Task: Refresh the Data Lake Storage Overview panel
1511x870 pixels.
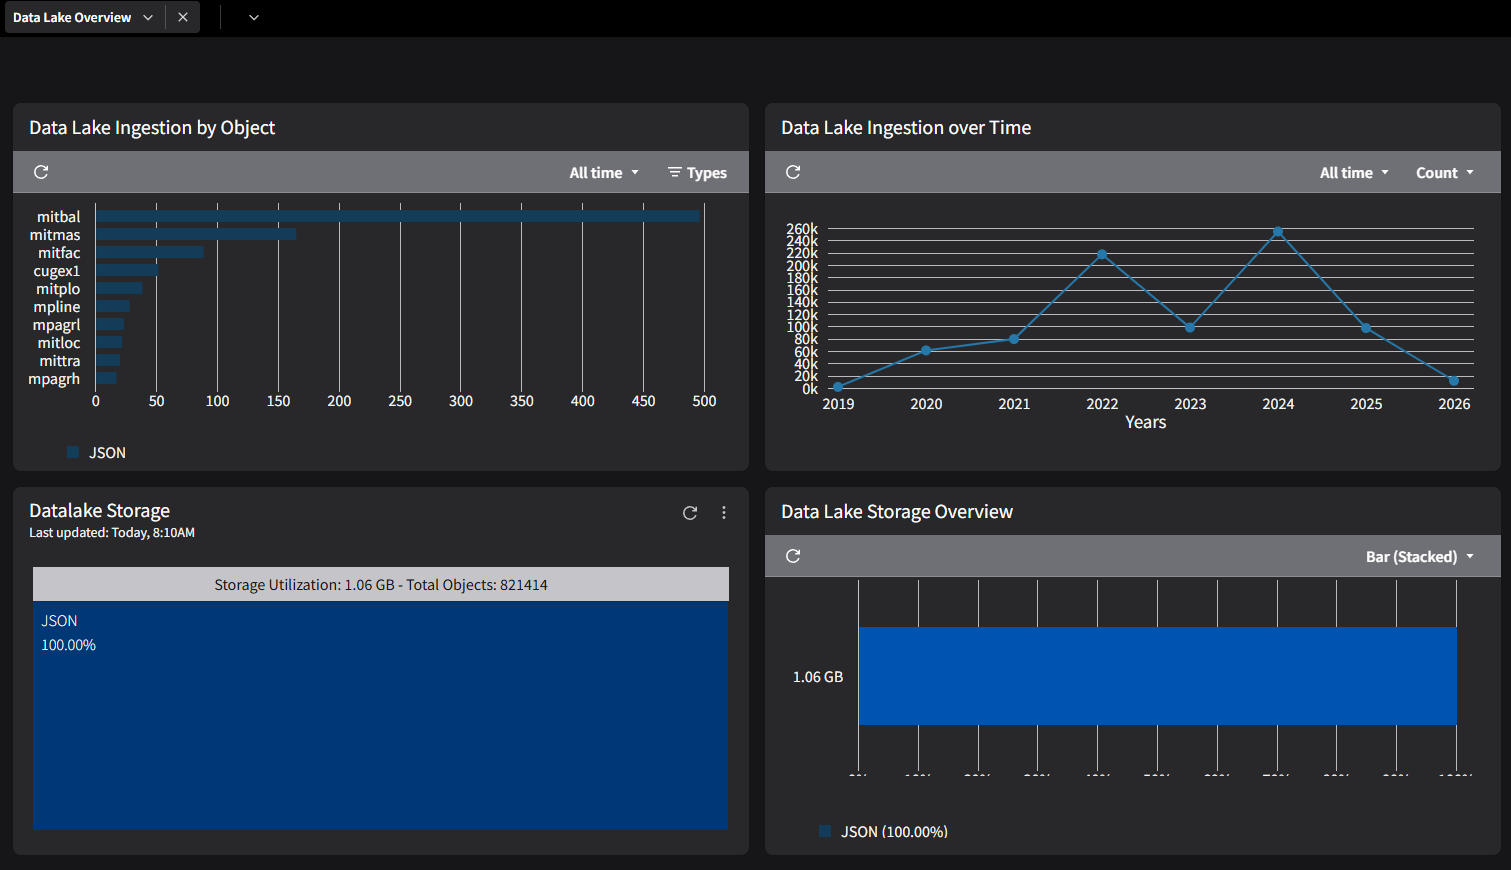Action: pos(793,556)
